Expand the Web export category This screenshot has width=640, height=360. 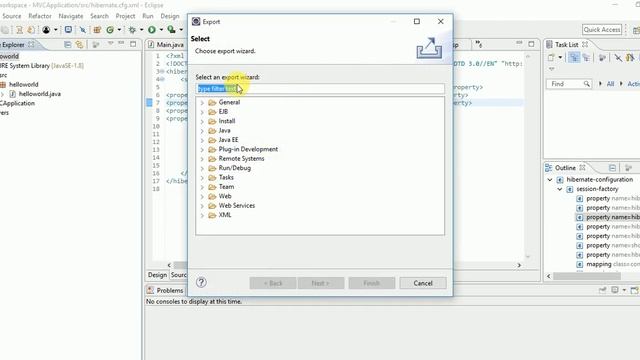point(202,197)
